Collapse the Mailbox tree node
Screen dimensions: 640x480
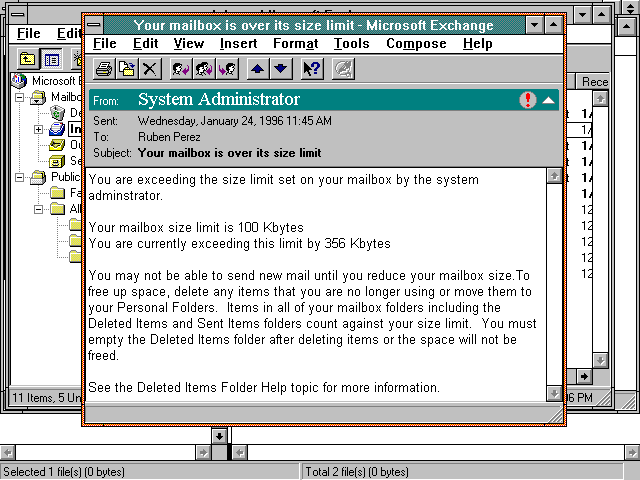19,97
